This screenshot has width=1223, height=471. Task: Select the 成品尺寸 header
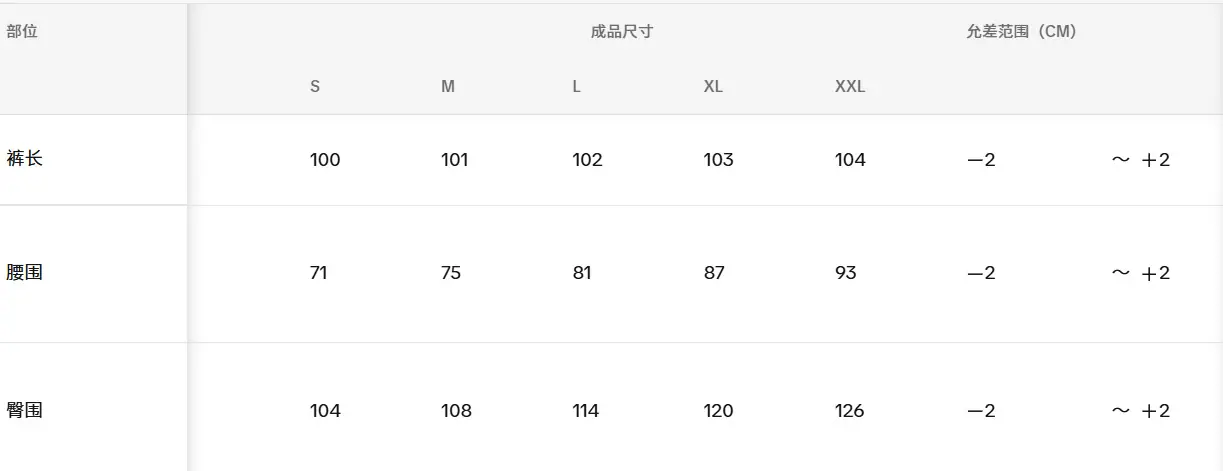[622, 32]
